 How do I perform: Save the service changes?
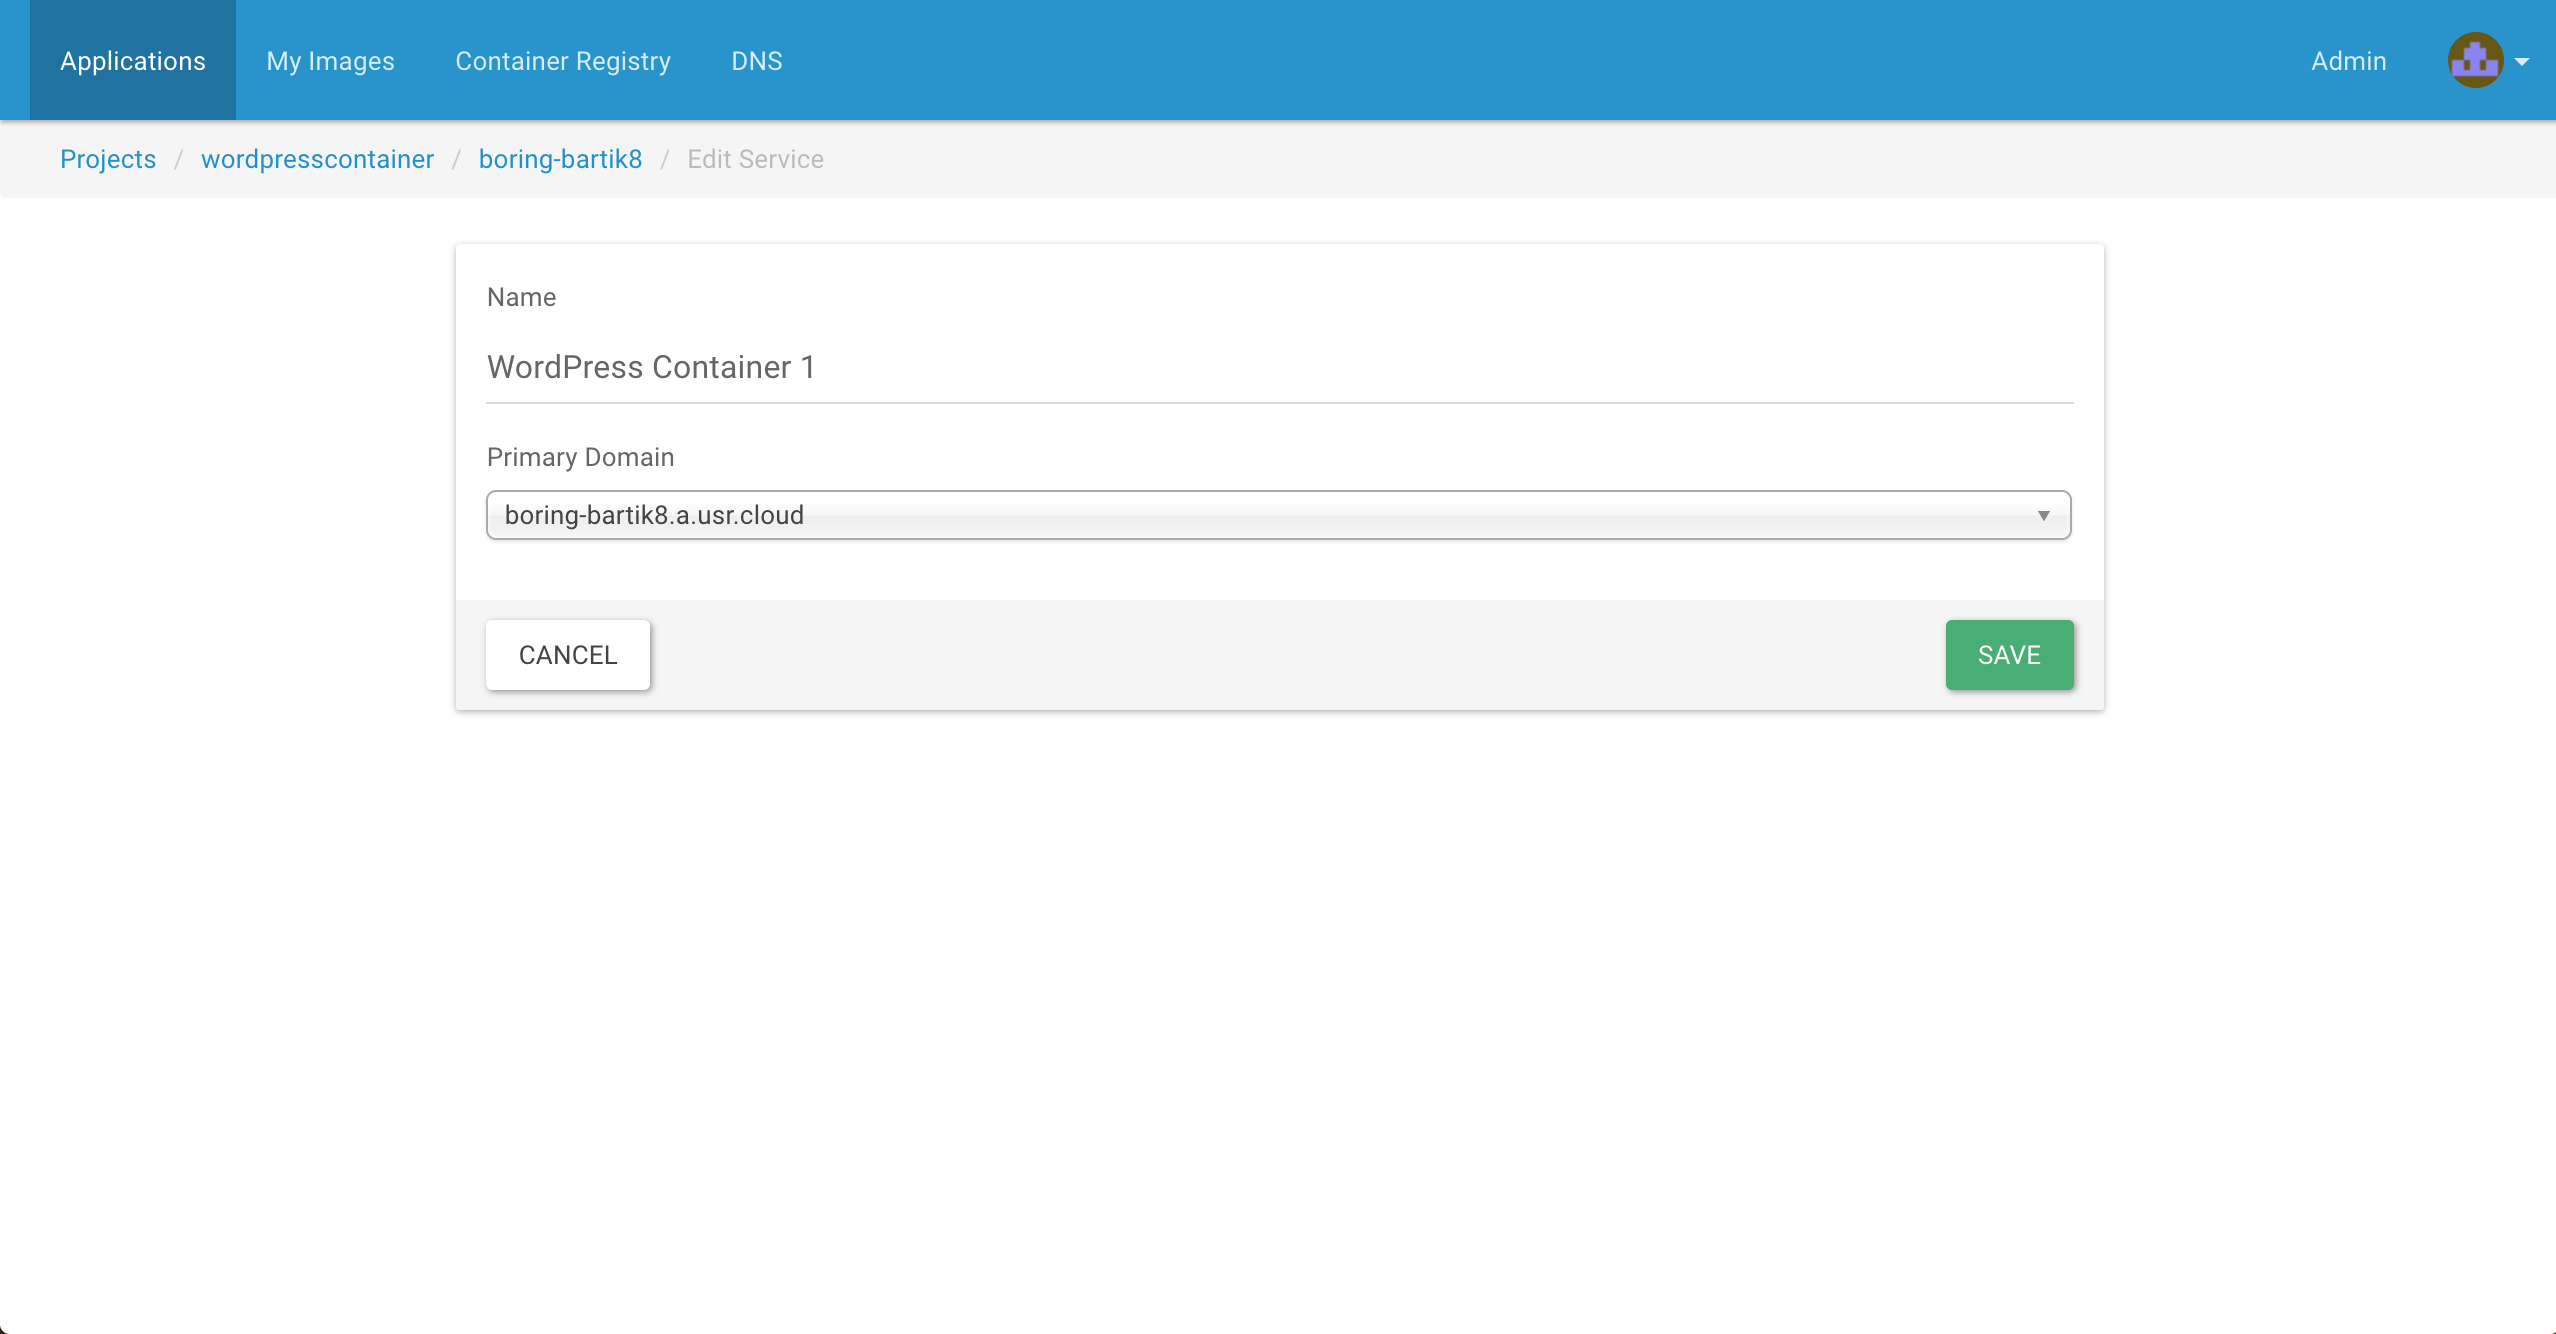(2009, 655)
